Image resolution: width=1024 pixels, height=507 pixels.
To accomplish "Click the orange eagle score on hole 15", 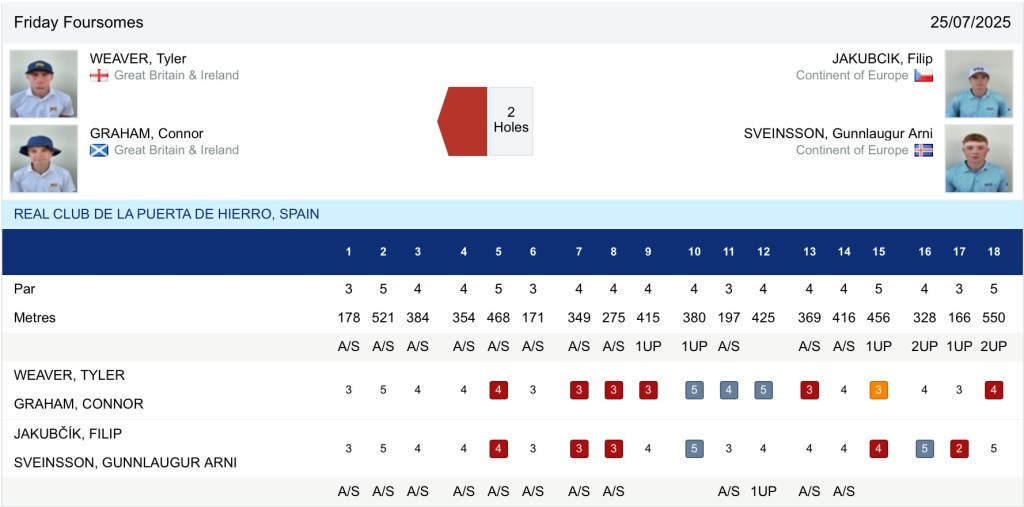I will (878, 390).
